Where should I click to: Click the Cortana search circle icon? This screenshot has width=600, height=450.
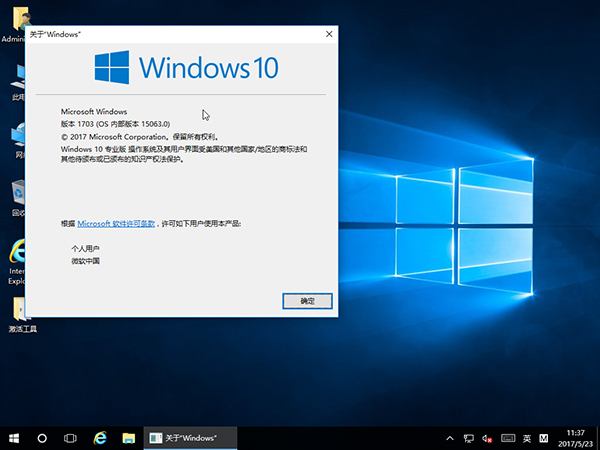(43, 438)
